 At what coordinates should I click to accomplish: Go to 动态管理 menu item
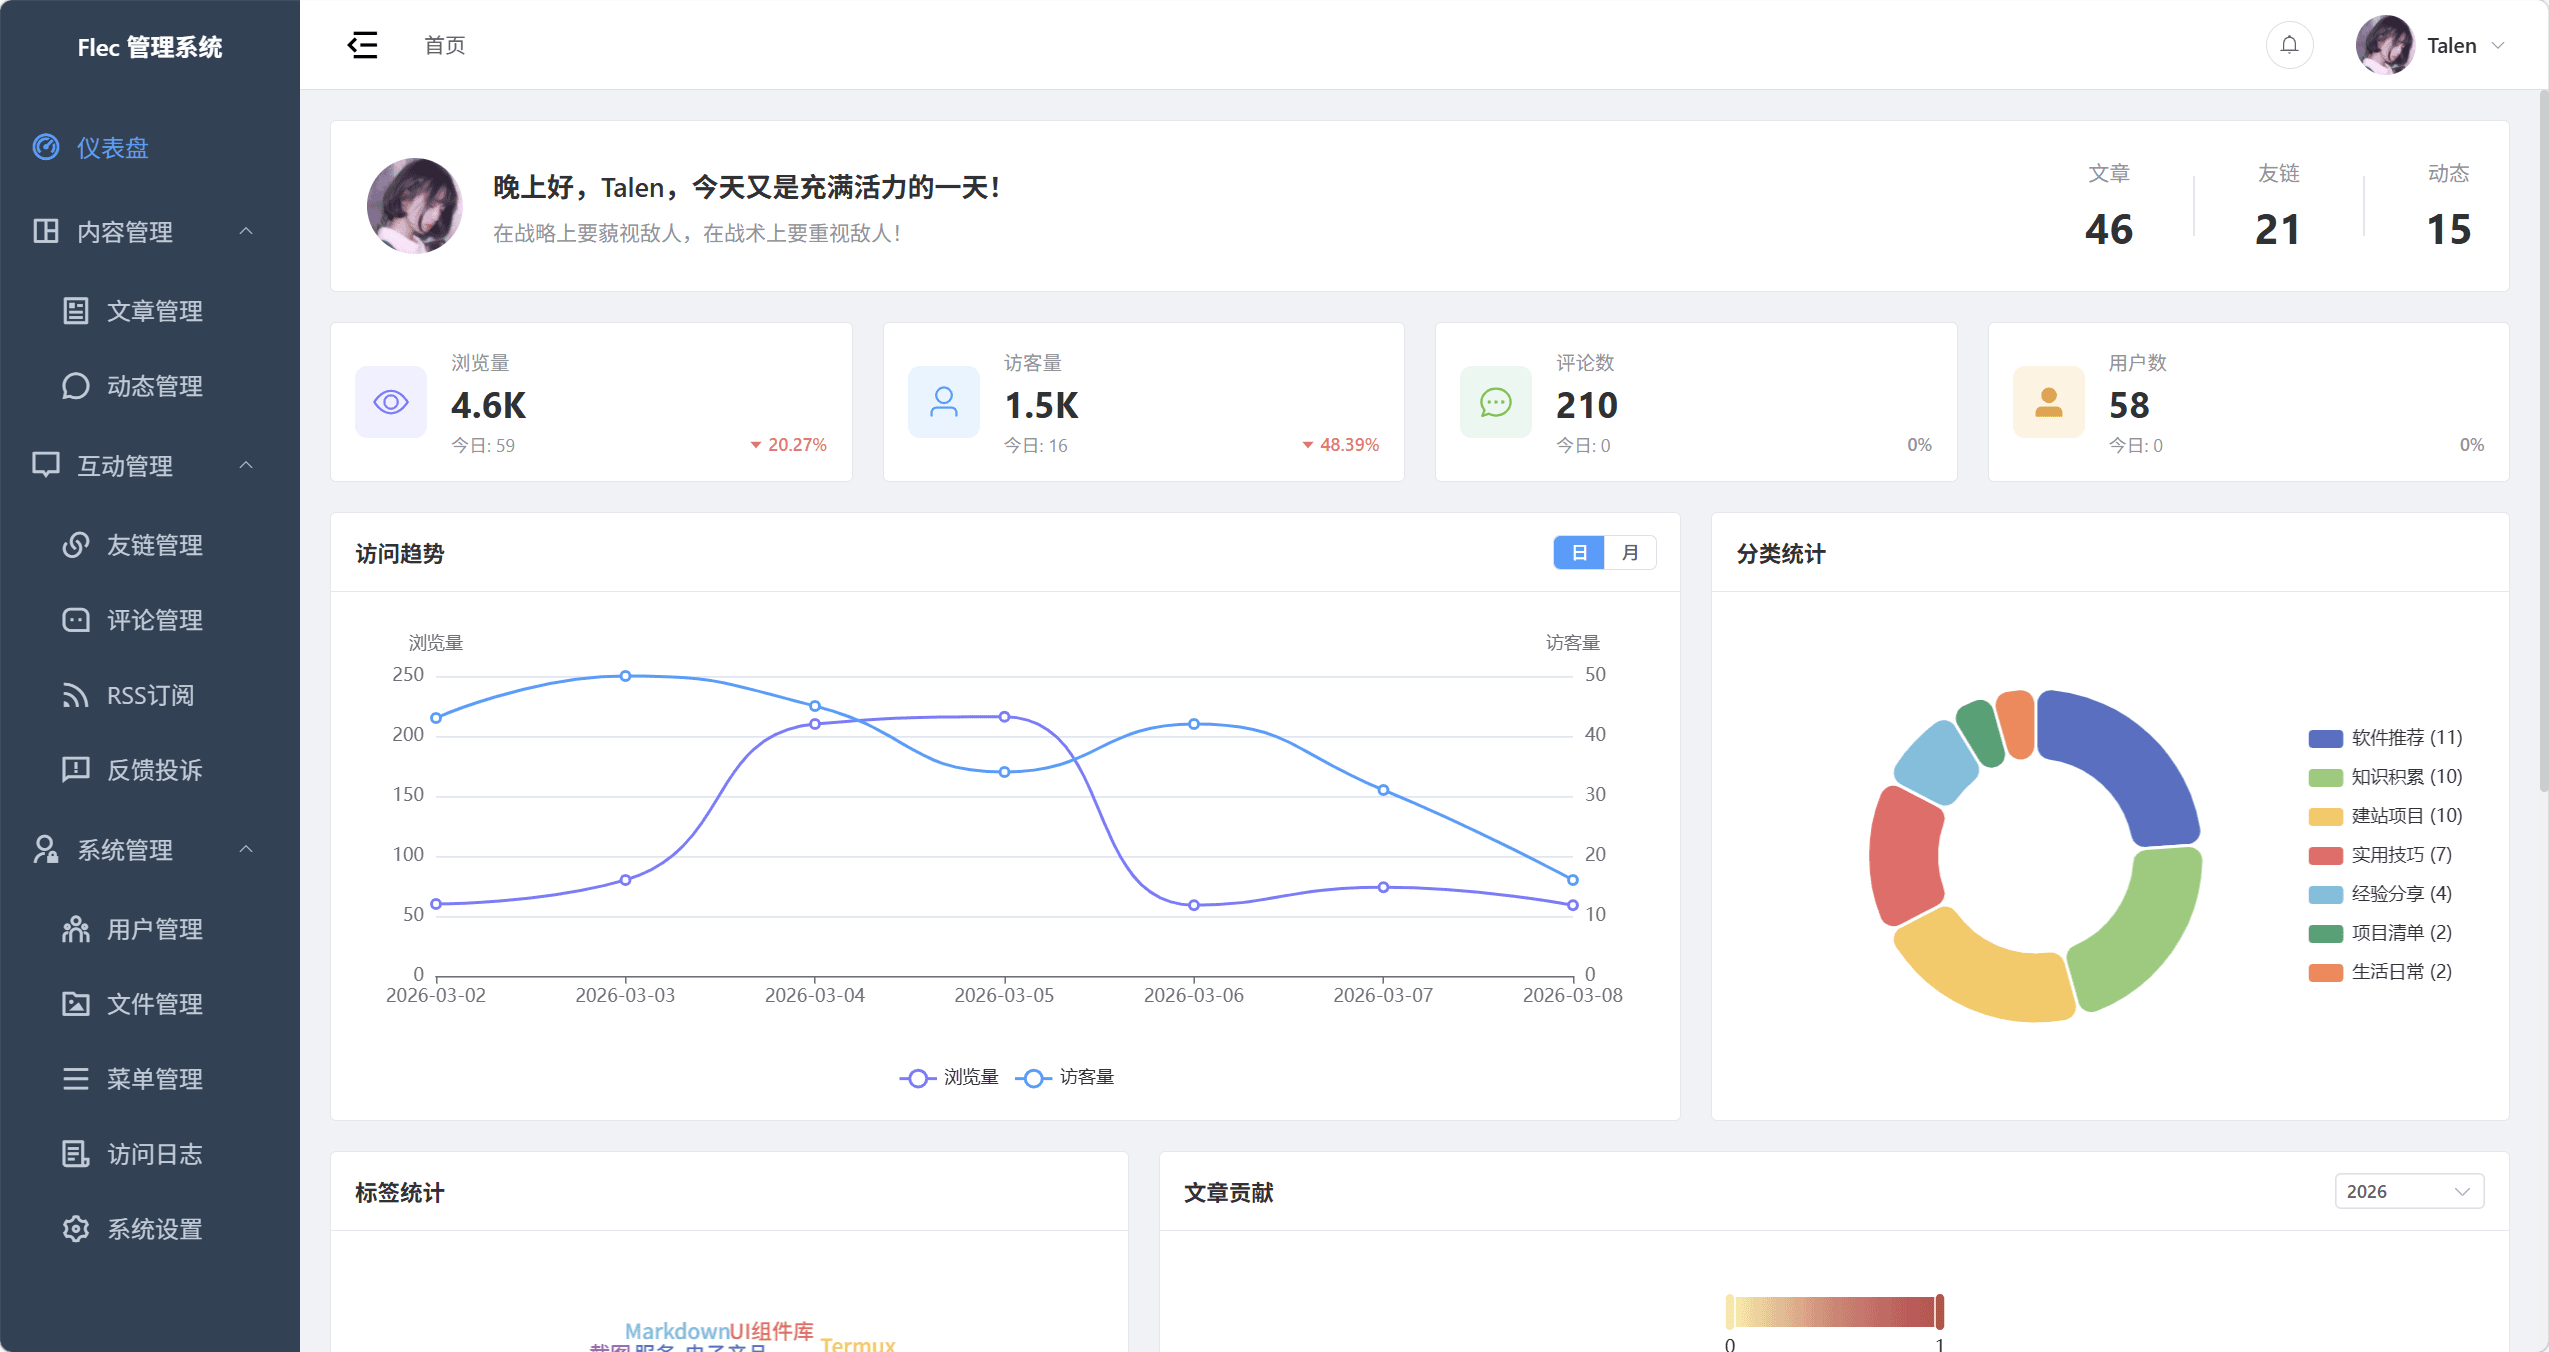click(150, 385)
